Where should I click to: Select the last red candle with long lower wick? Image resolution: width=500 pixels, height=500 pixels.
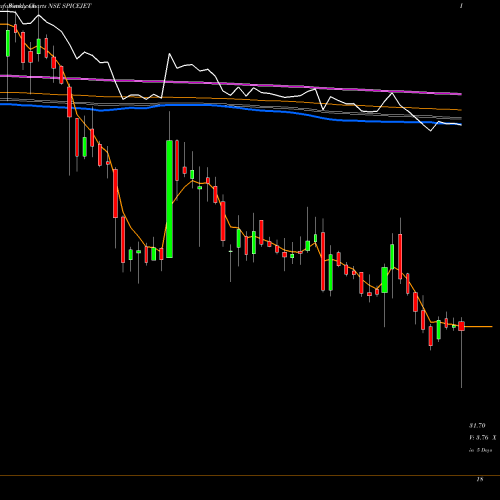pos(462,326)
